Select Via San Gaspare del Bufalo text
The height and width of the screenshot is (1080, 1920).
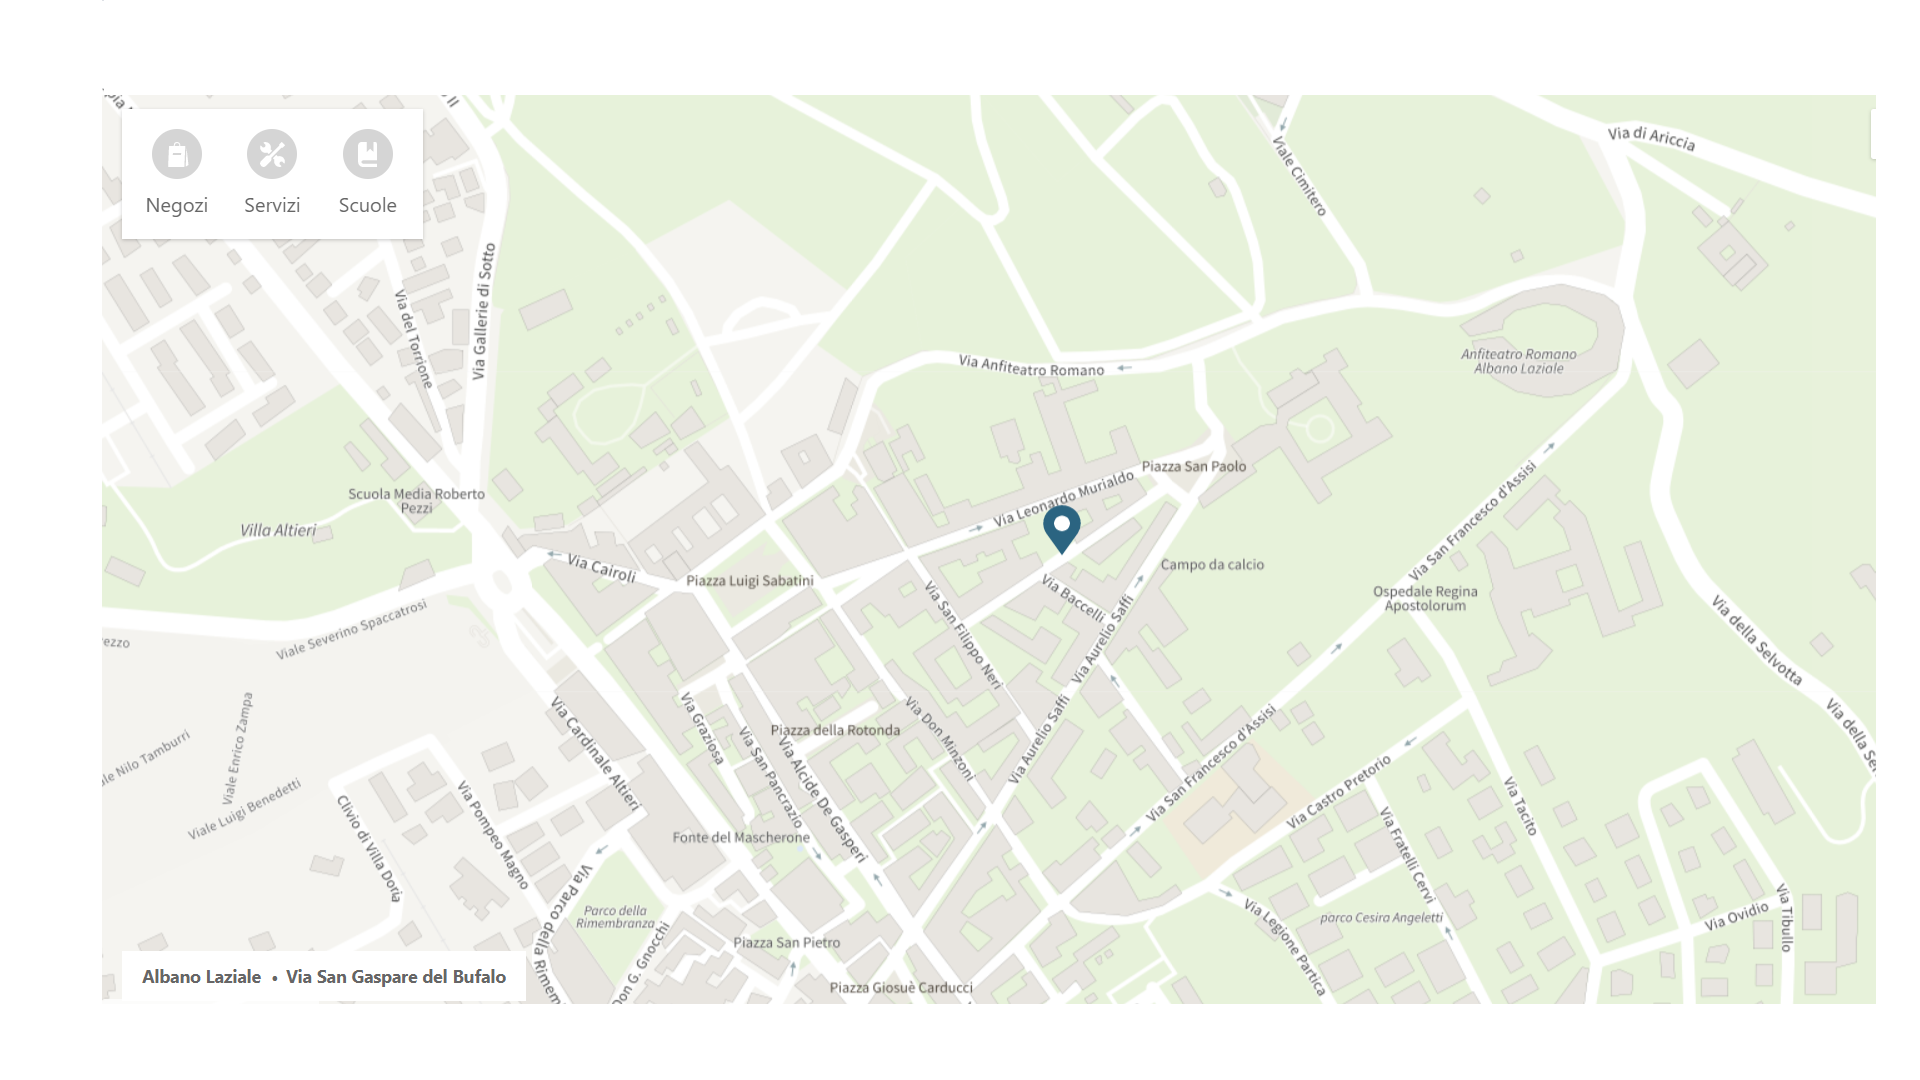click(396, 977)
